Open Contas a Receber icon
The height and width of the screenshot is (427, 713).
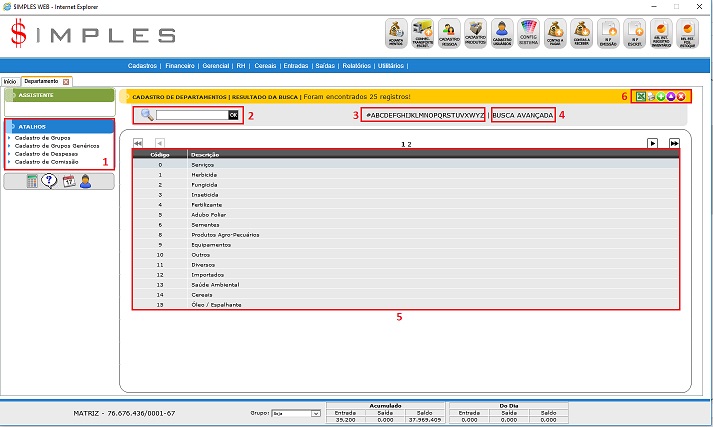click(582, 34)
